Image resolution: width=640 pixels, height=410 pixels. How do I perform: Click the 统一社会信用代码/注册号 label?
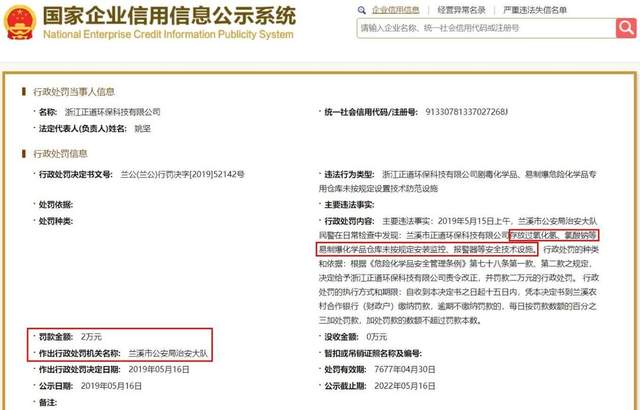(x=371, y=112)
